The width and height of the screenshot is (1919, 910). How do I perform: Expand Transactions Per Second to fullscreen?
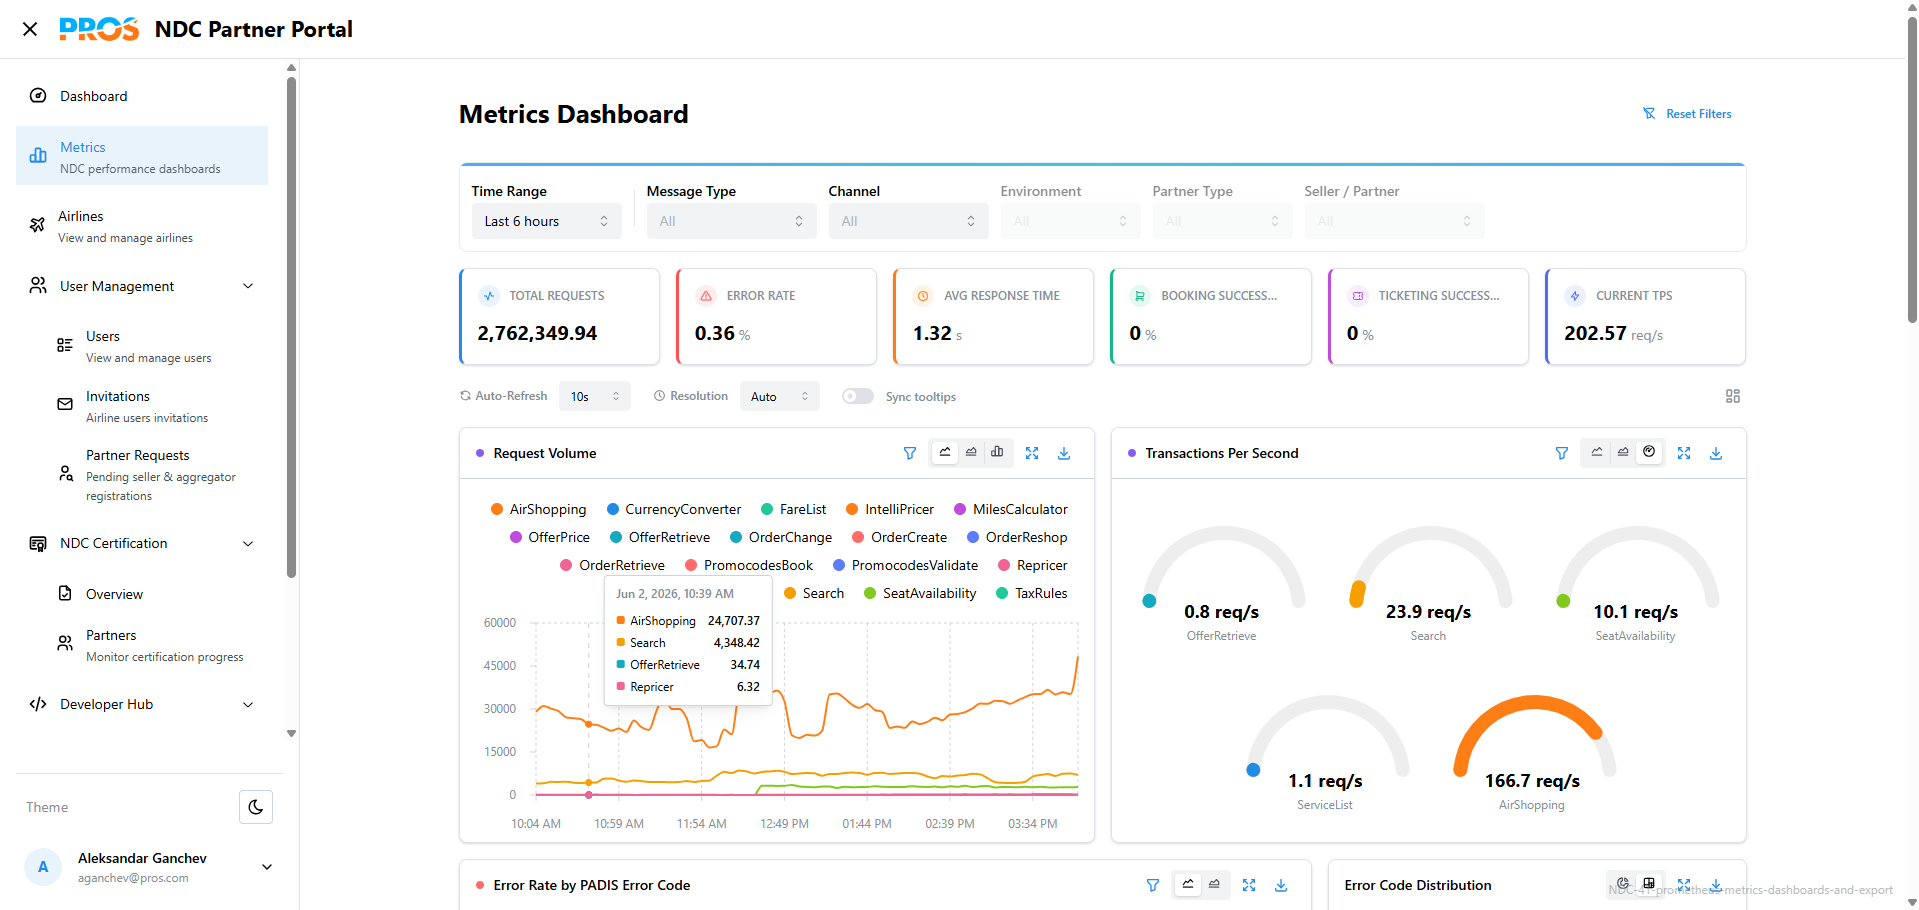[1684, 453]
